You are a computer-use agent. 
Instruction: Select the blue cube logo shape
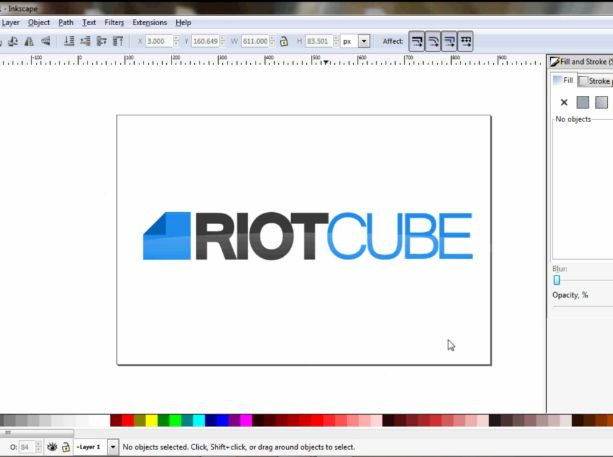pos(167,236)
